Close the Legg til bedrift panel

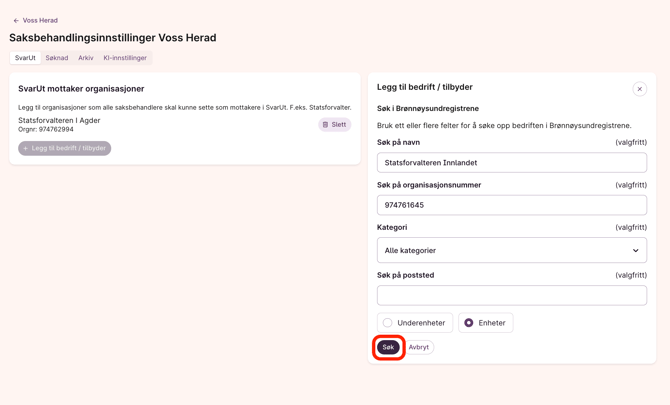639,89
